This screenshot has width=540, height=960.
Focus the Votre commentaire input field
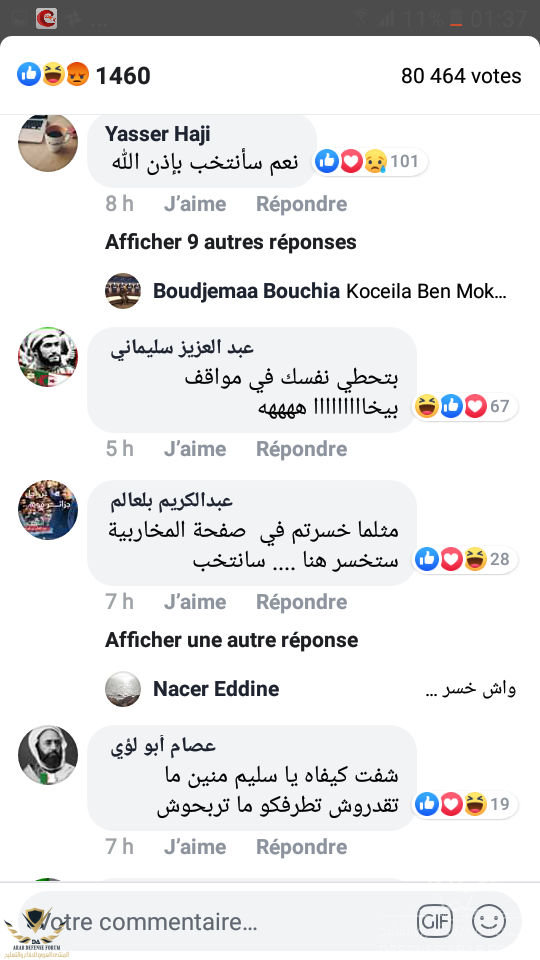pyautogui.click(x=214, y=921)
